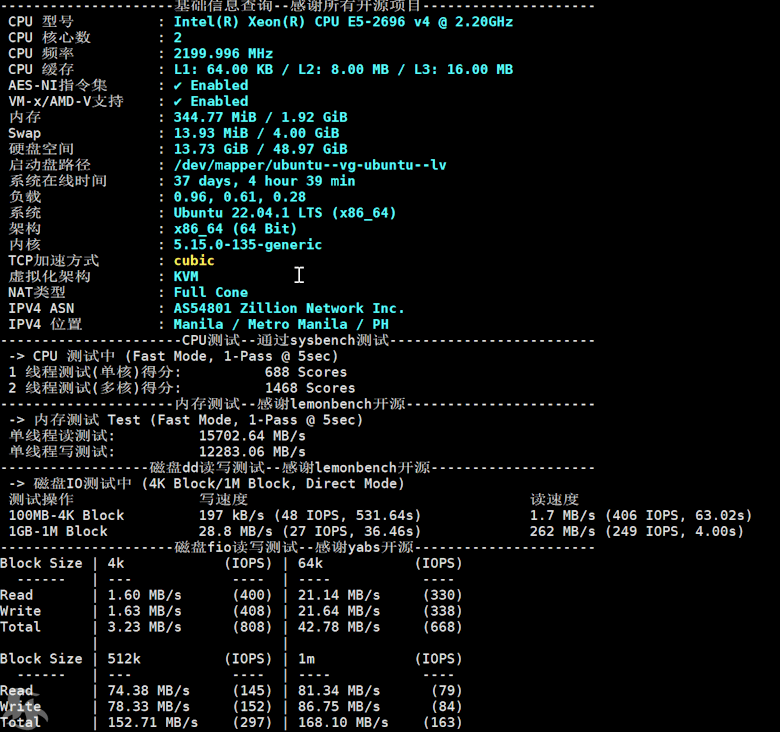This screenshot has height=732, width=780.
Task: Select the CPU frequency value 2199.996 MHz
Action: pos(223,53)
